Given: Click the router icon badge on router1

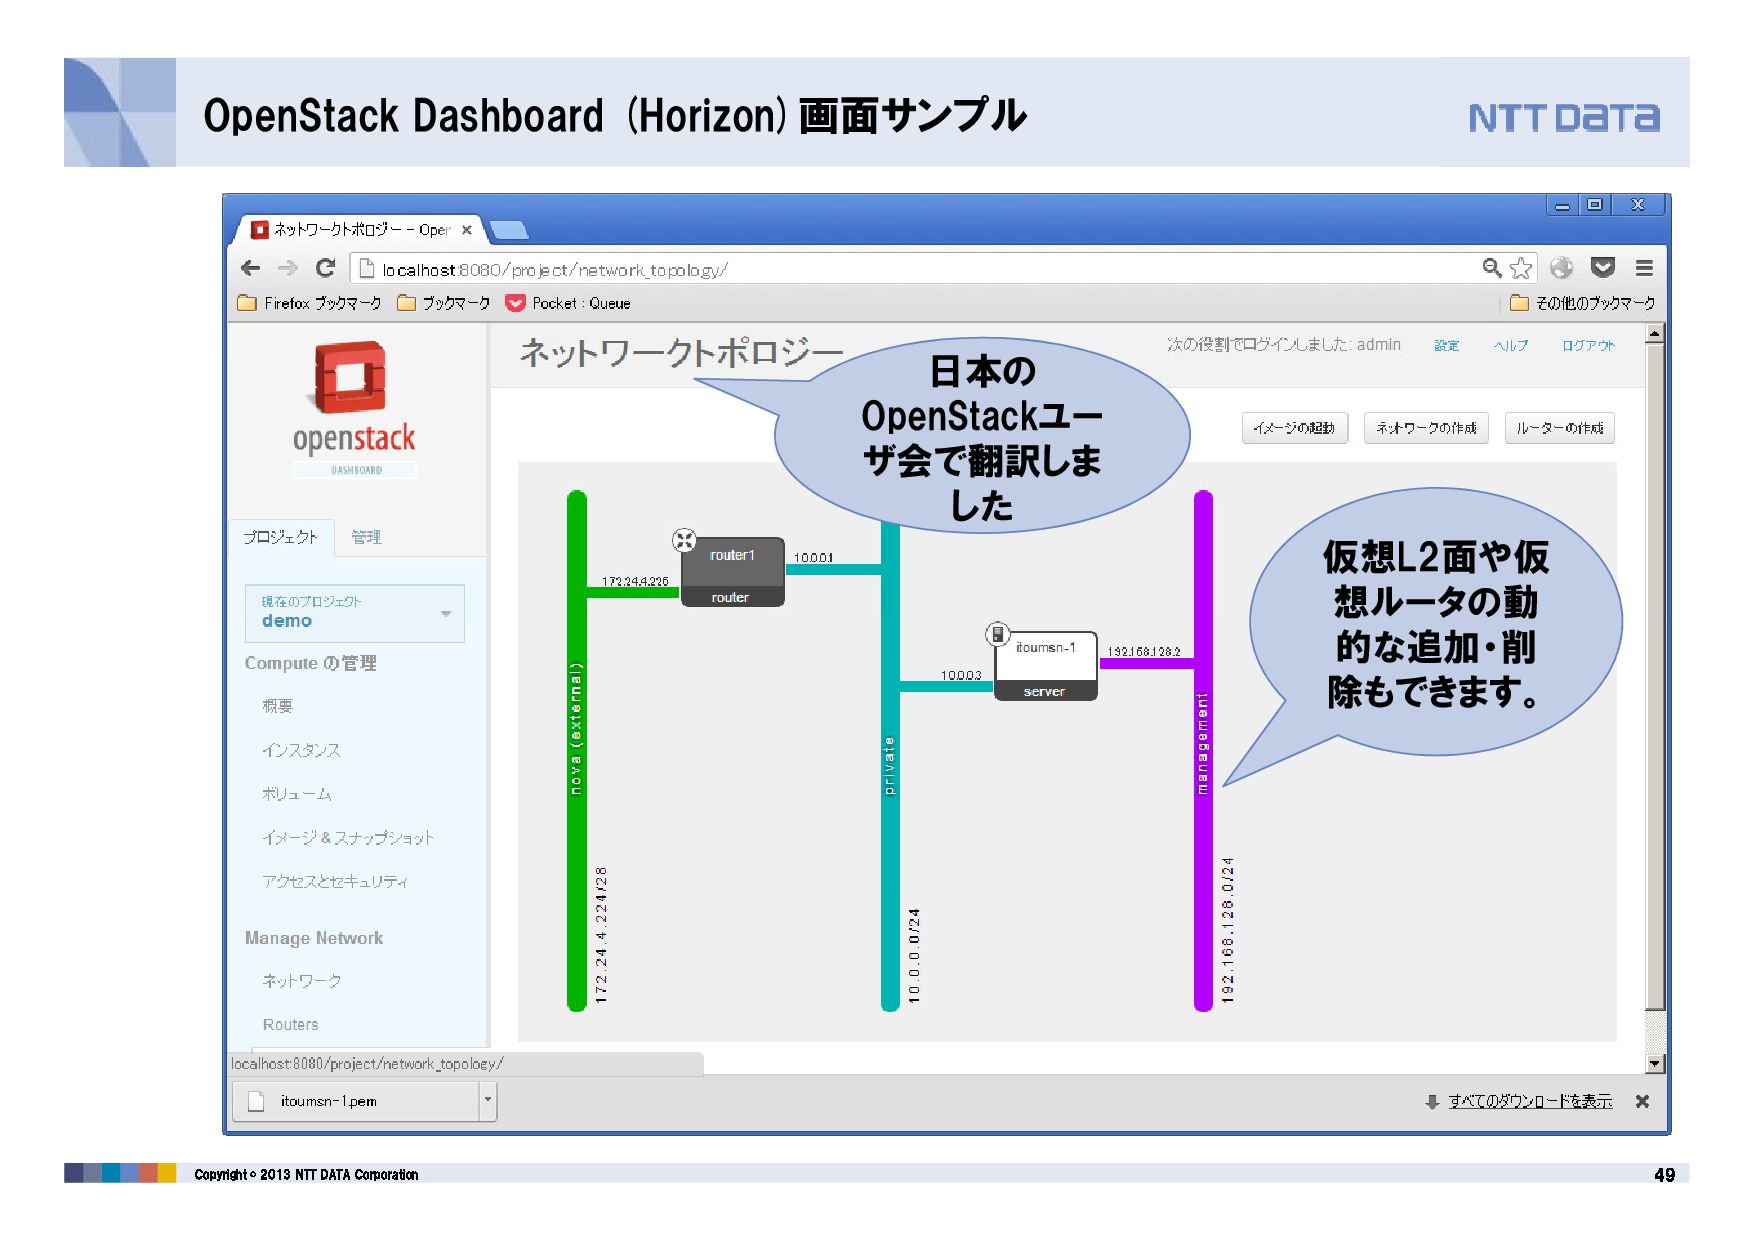Looking at the screenshot, I should point(684,540).
